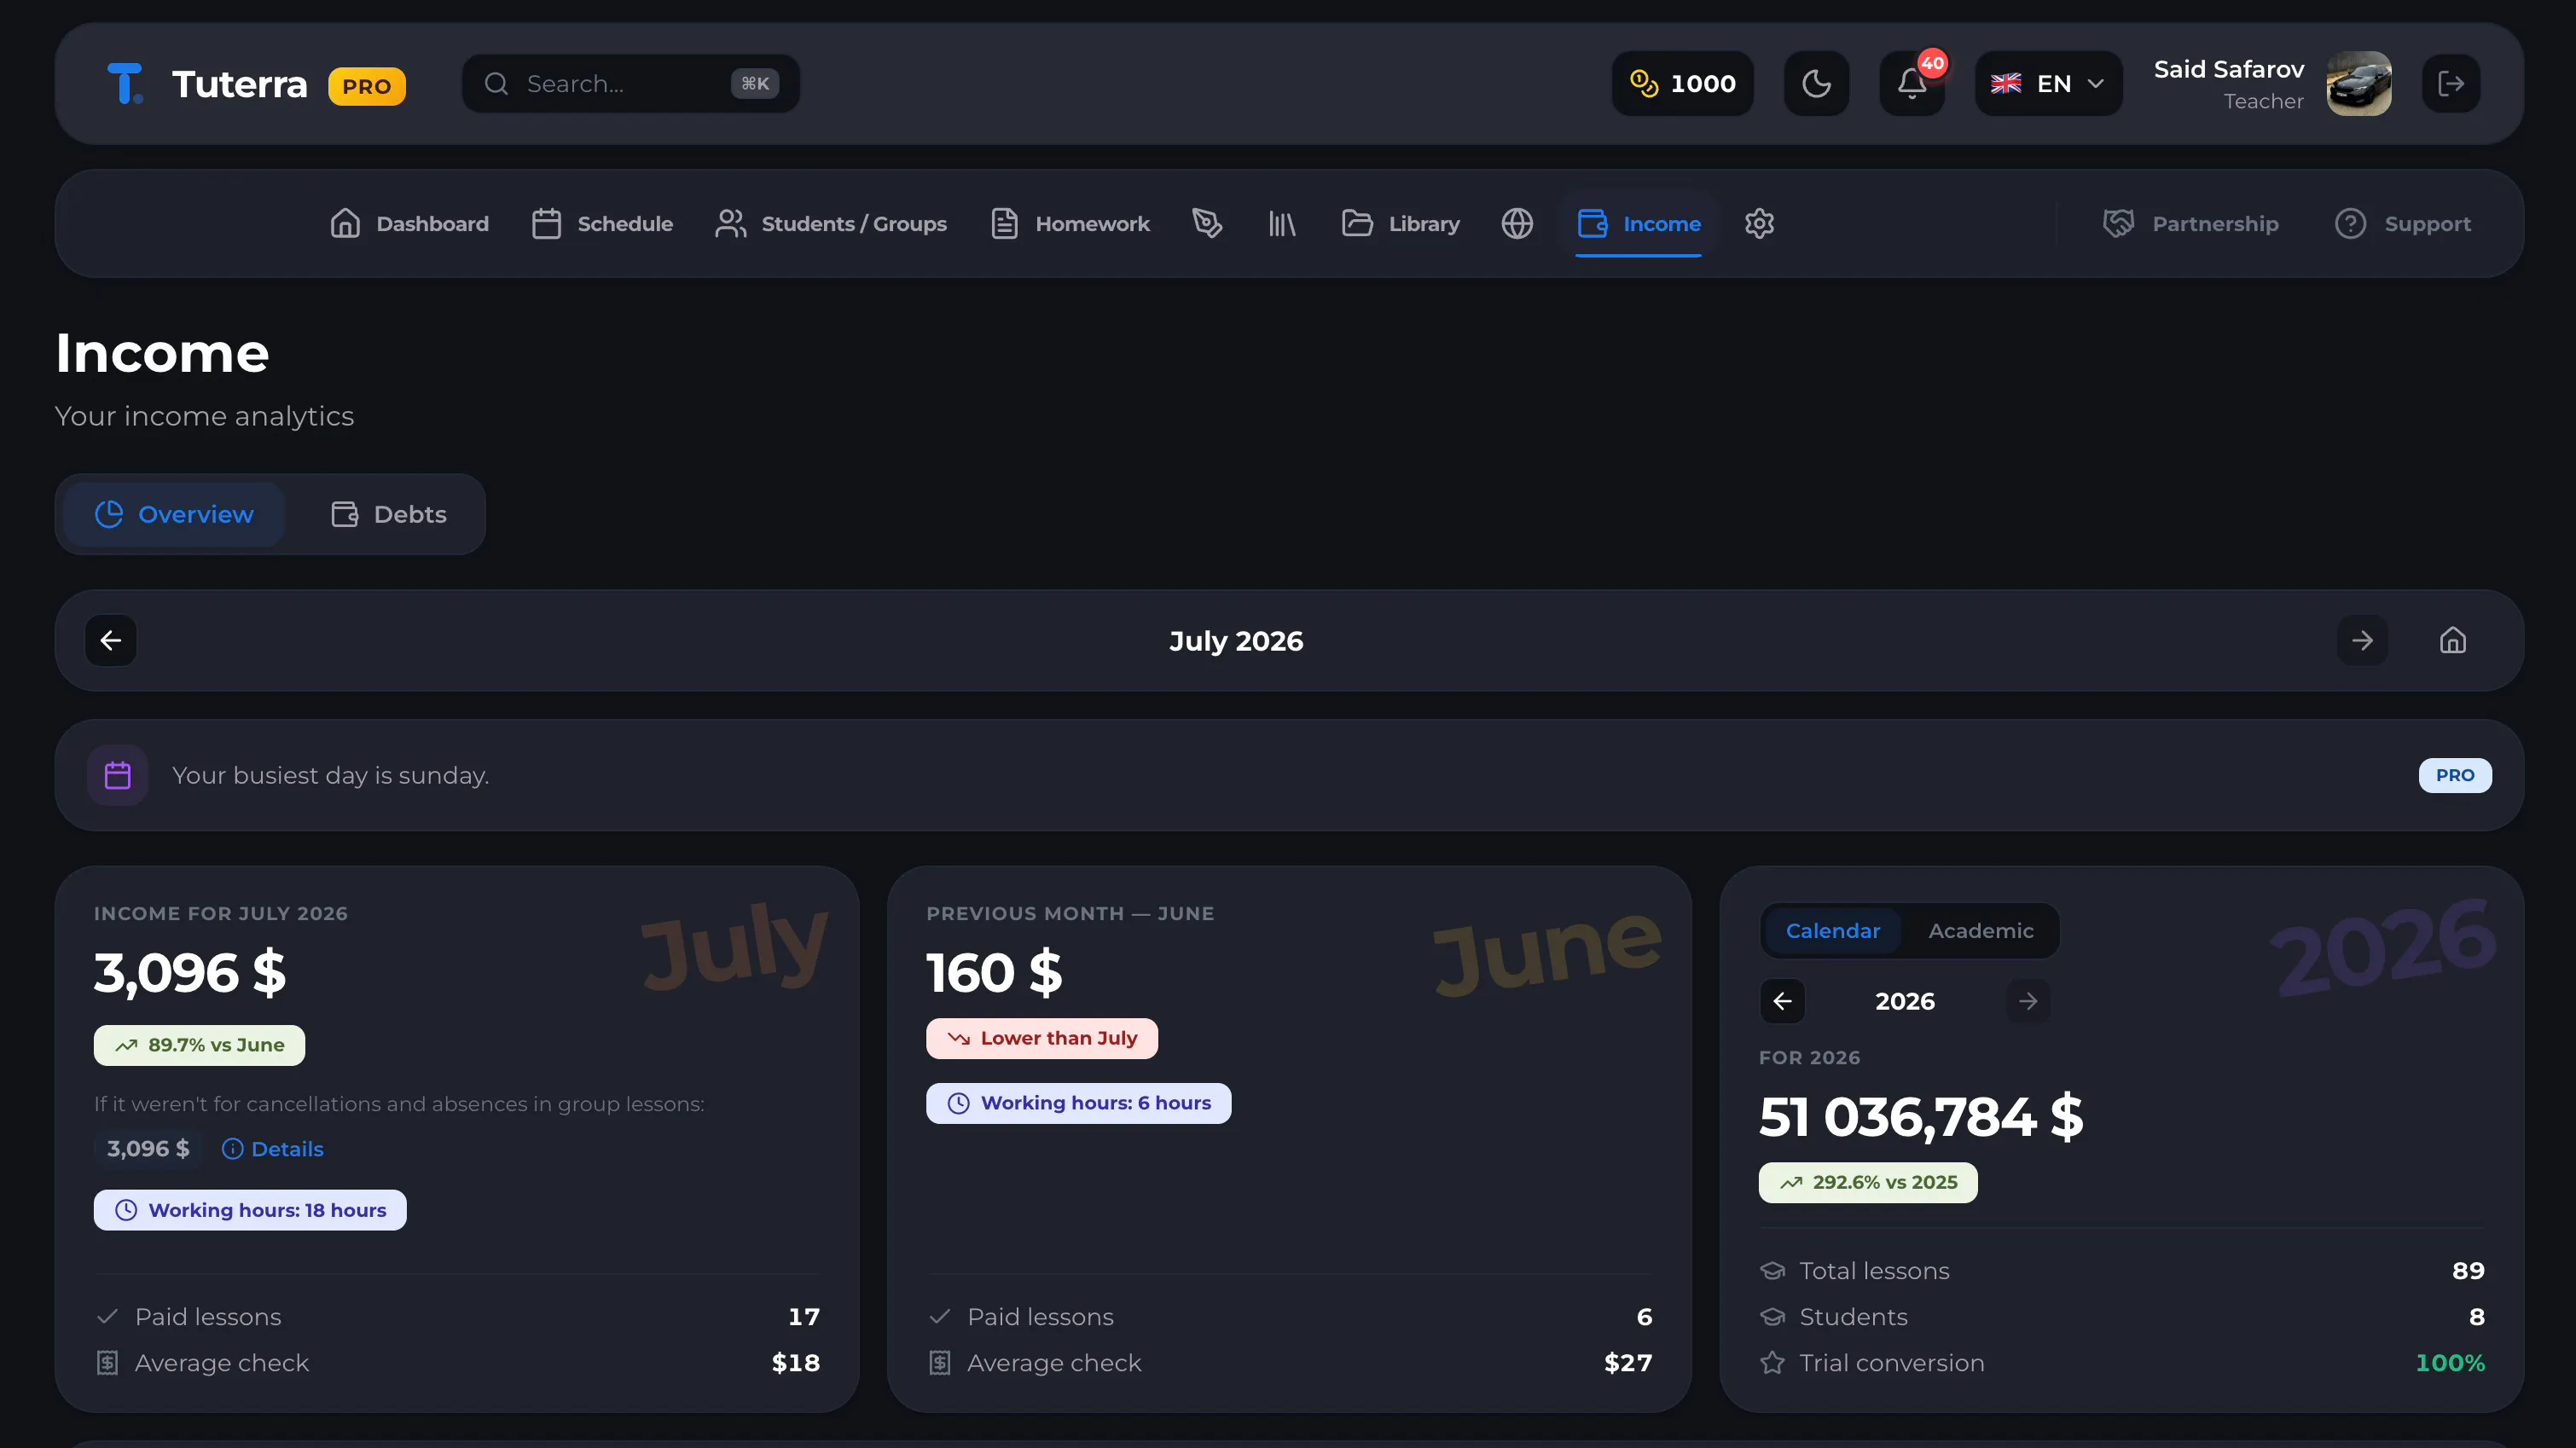Open the Homework nav item
Image resolution: width=2576 pixels, height=1448 pixels.
(1070, 224)
